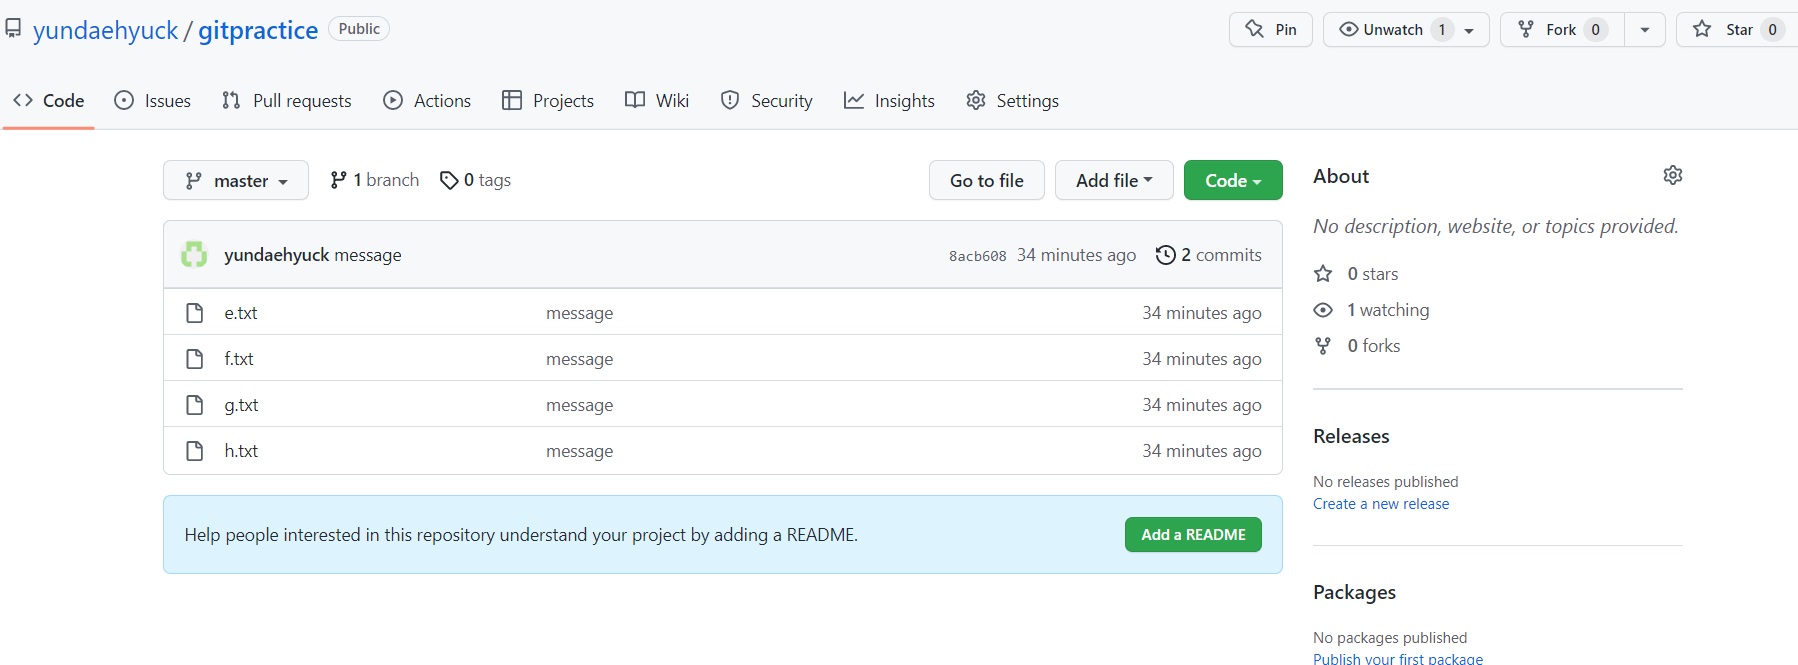View the 0 tags link
Screen dimensions: 1798x665
[475, 180]
